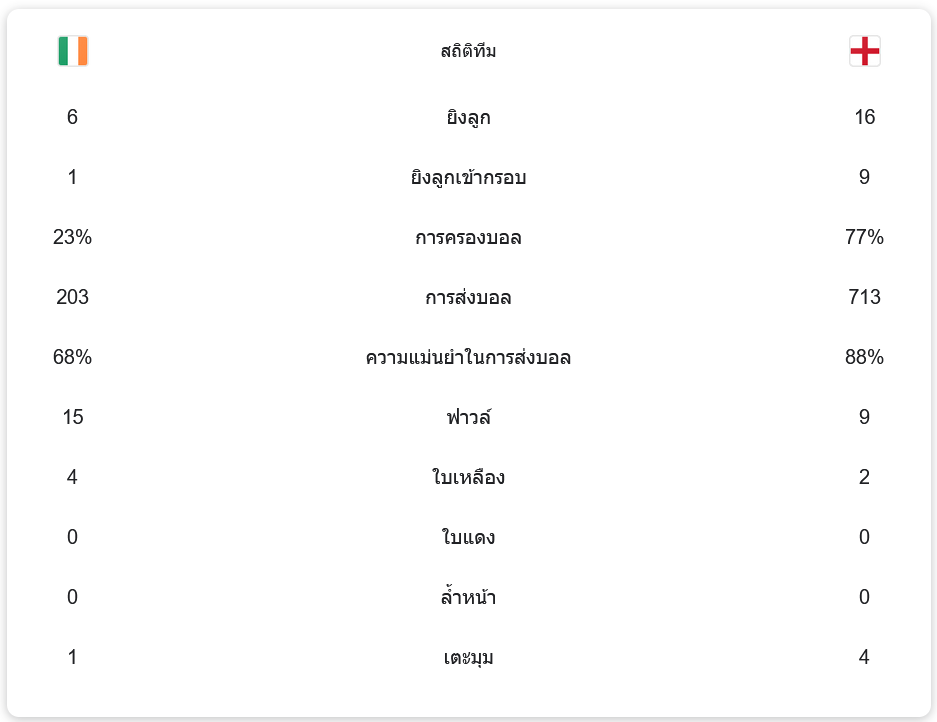937x722 pixels.
Task: Select the การครองบอล stat label
Action: [468, 238]
